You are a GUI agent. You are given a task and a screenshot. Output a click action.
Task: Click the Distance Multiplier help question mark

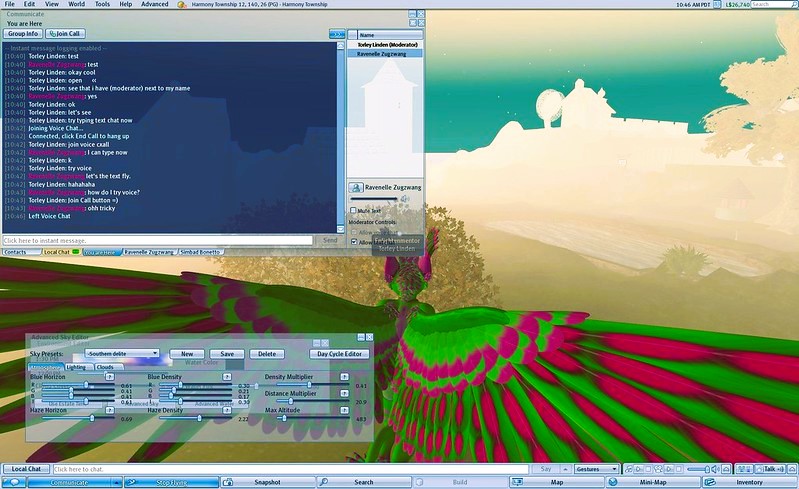click(344, 393)
